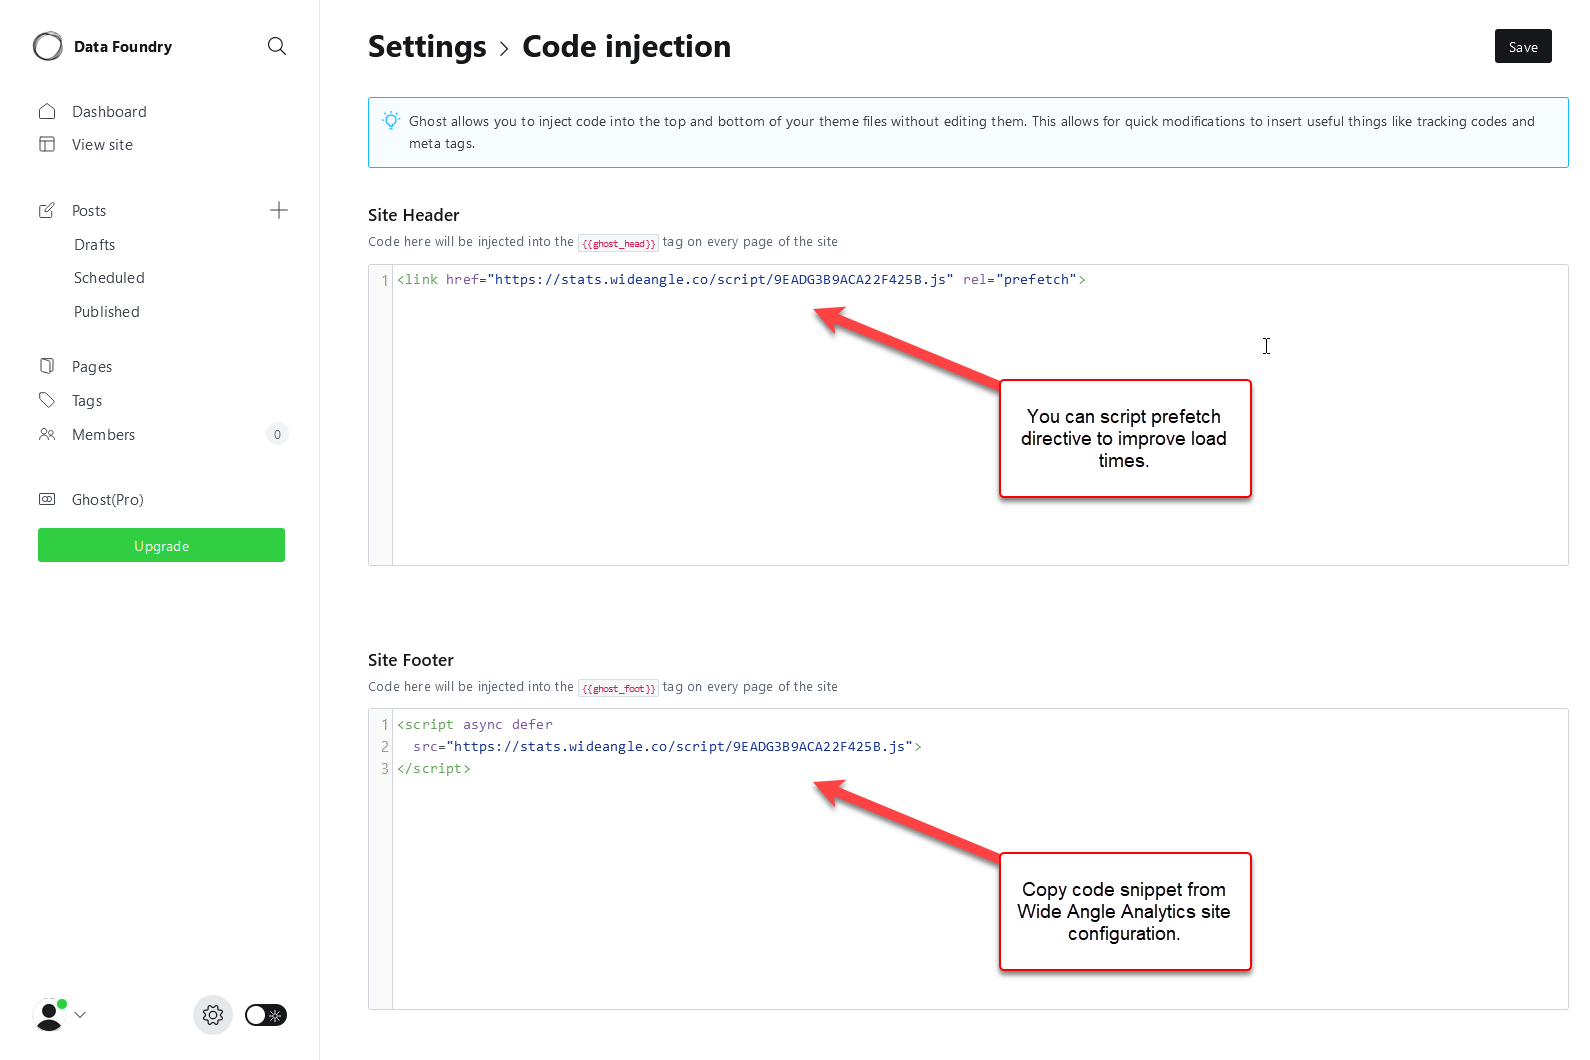Click inside the Site Footer code editor
The image size is (1590, 1060).
(968, 859)
